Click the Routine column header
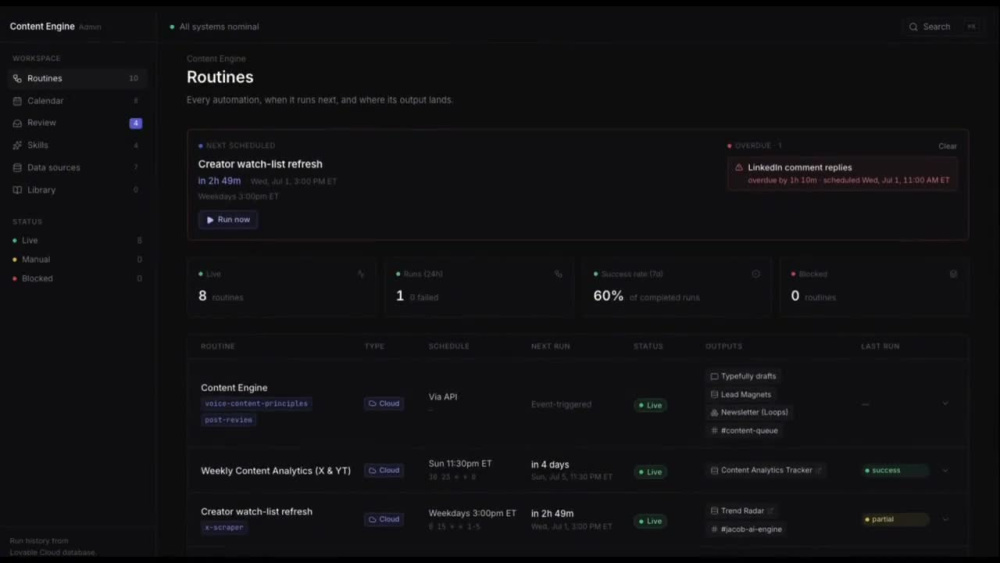1000x563 pixels. pos(218,346)
